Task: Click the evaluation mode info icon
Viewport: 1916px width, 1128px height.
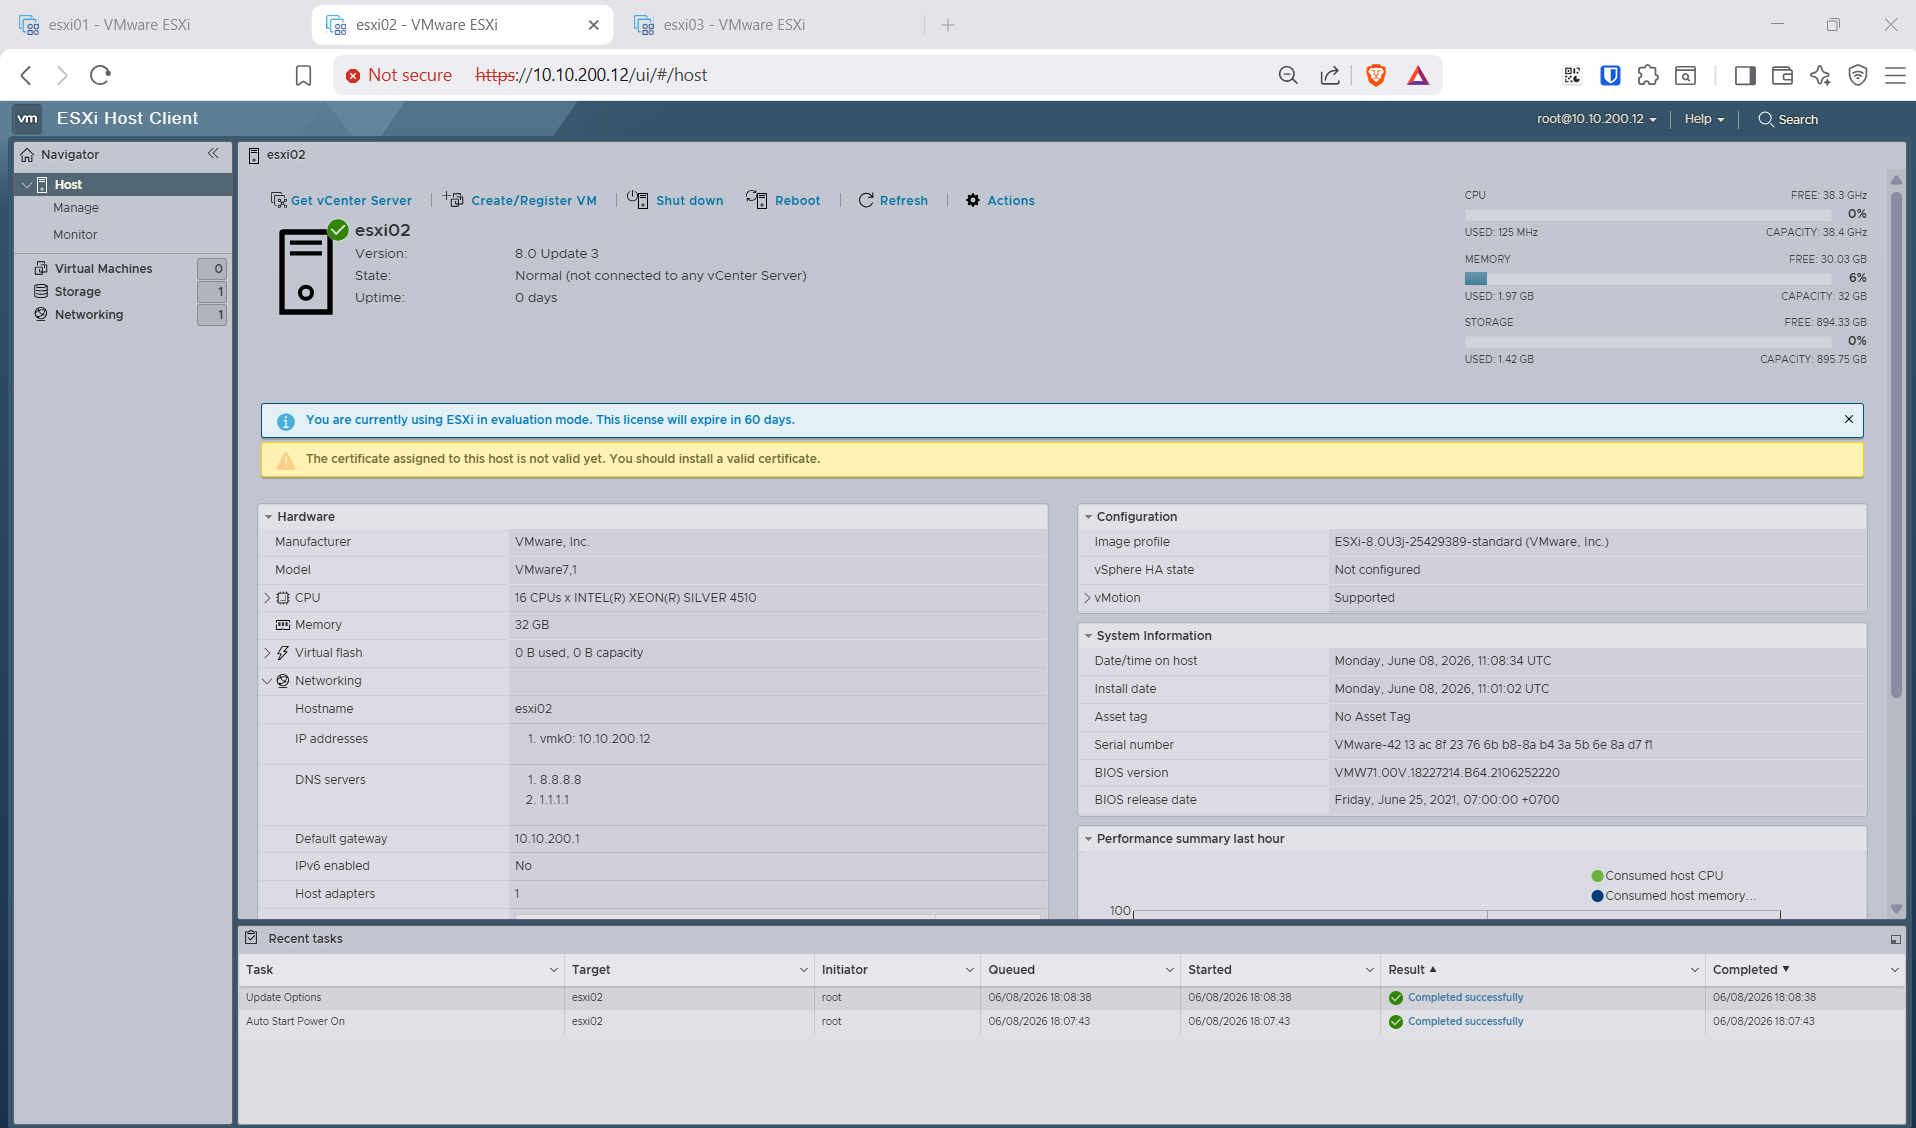Action: [286, 421]
